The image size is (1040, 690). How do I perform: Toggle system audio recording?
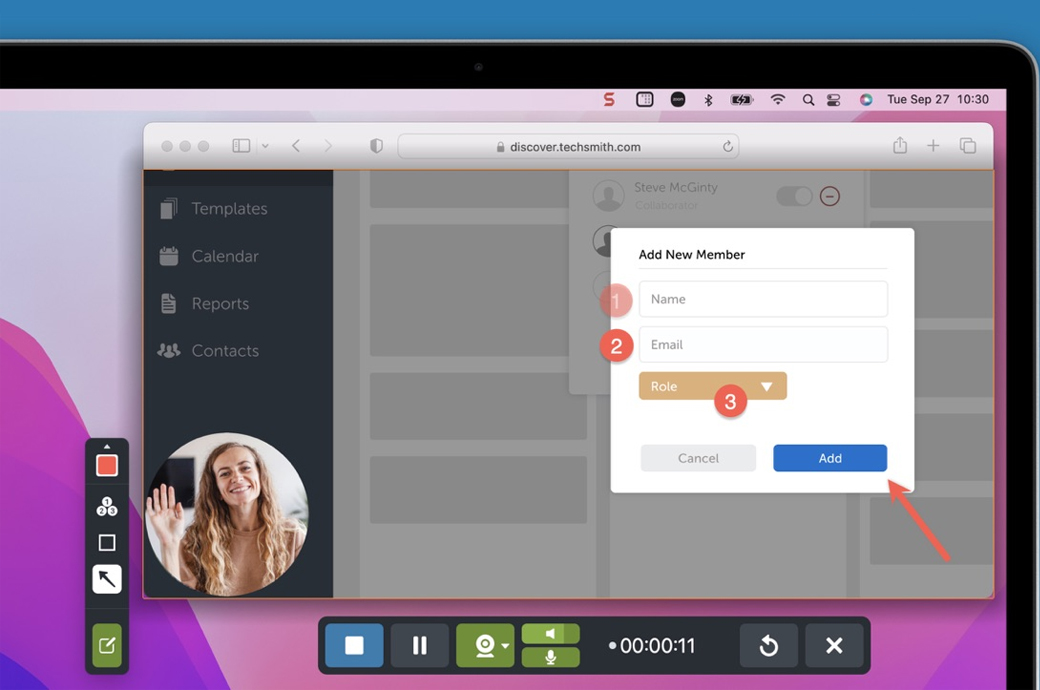click(x=550, y=634)
